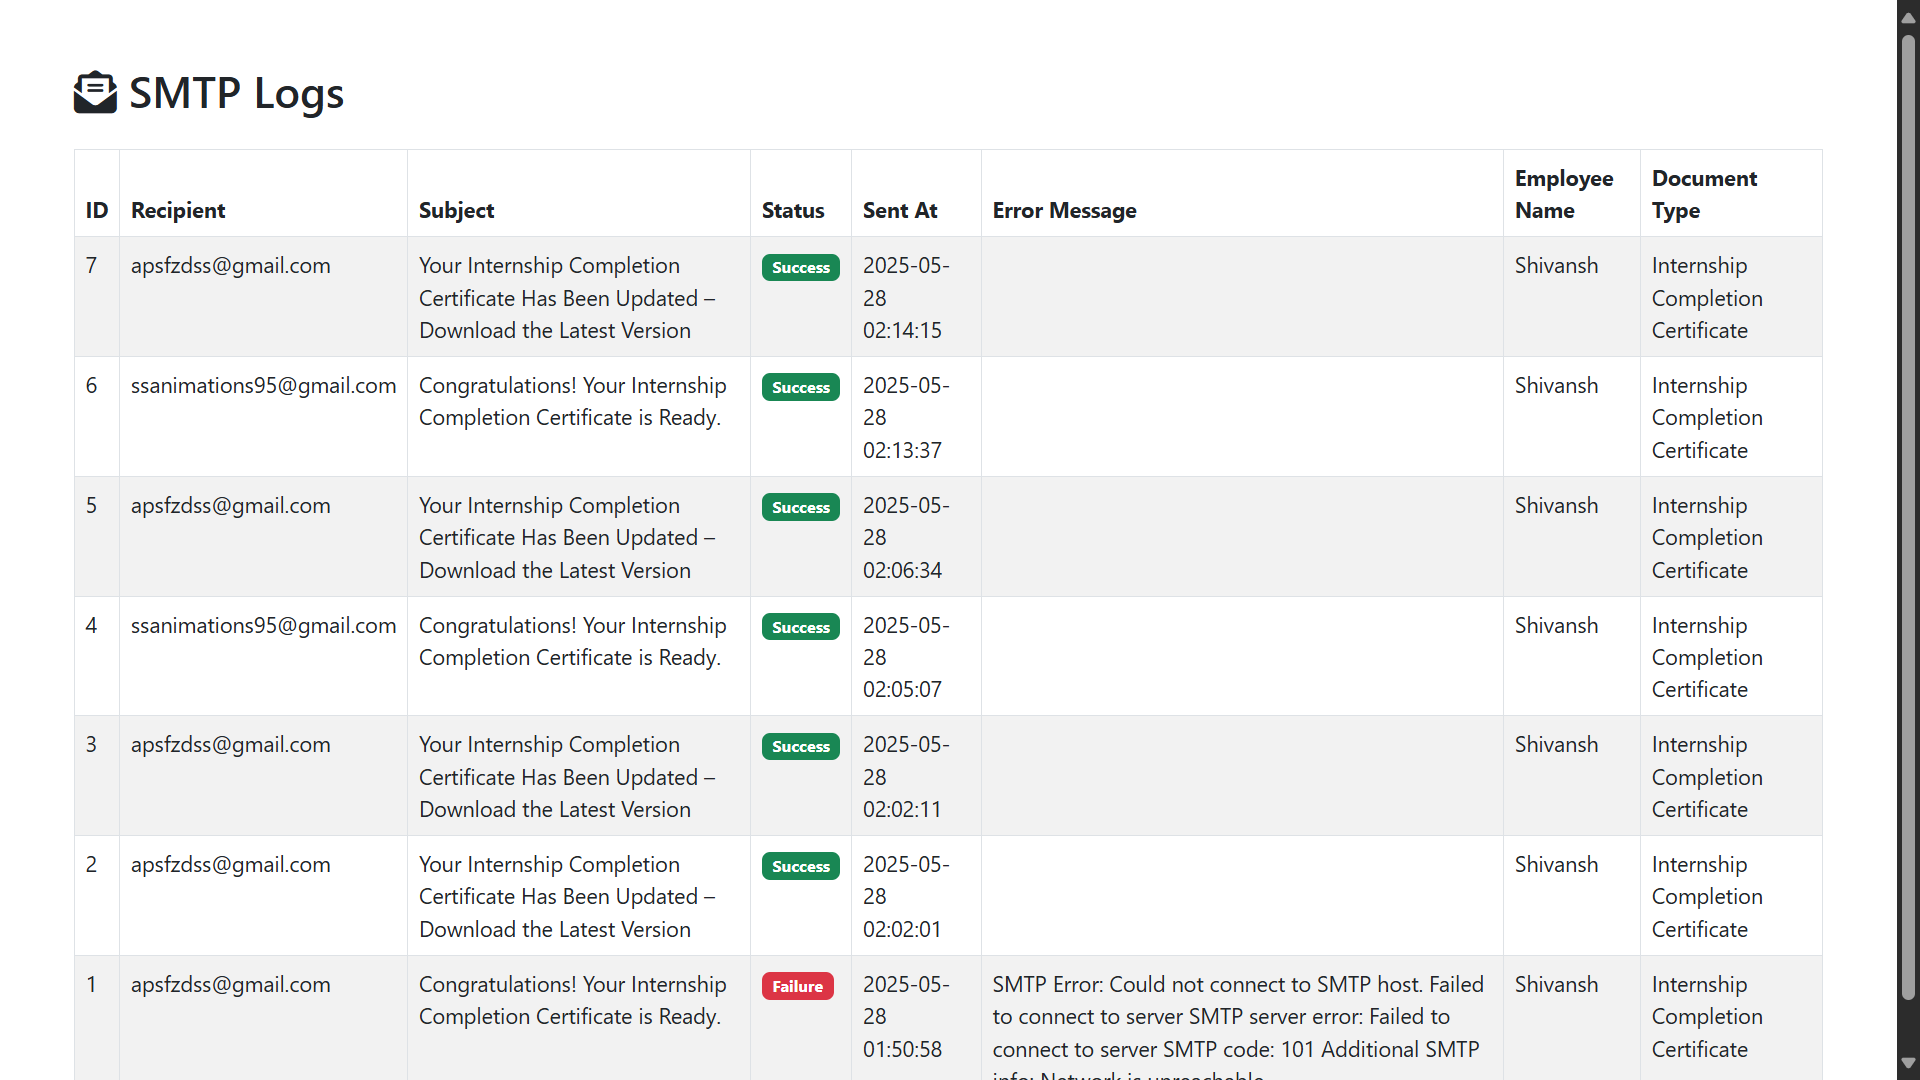This screenshot has height=1080, width=1920.
Task: Click the Subject column header
Action: coord(456,210)
